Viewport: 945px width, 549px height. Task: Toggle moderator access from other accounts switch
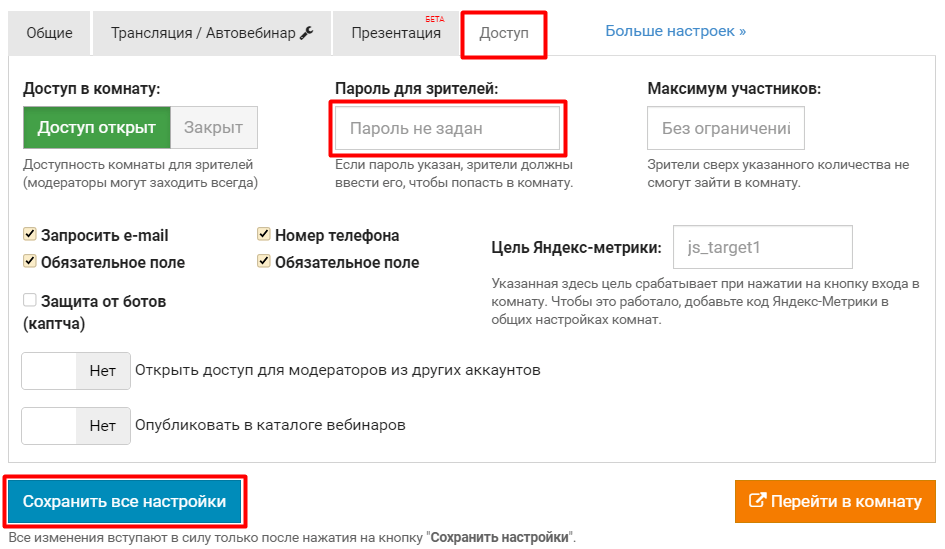76,370
